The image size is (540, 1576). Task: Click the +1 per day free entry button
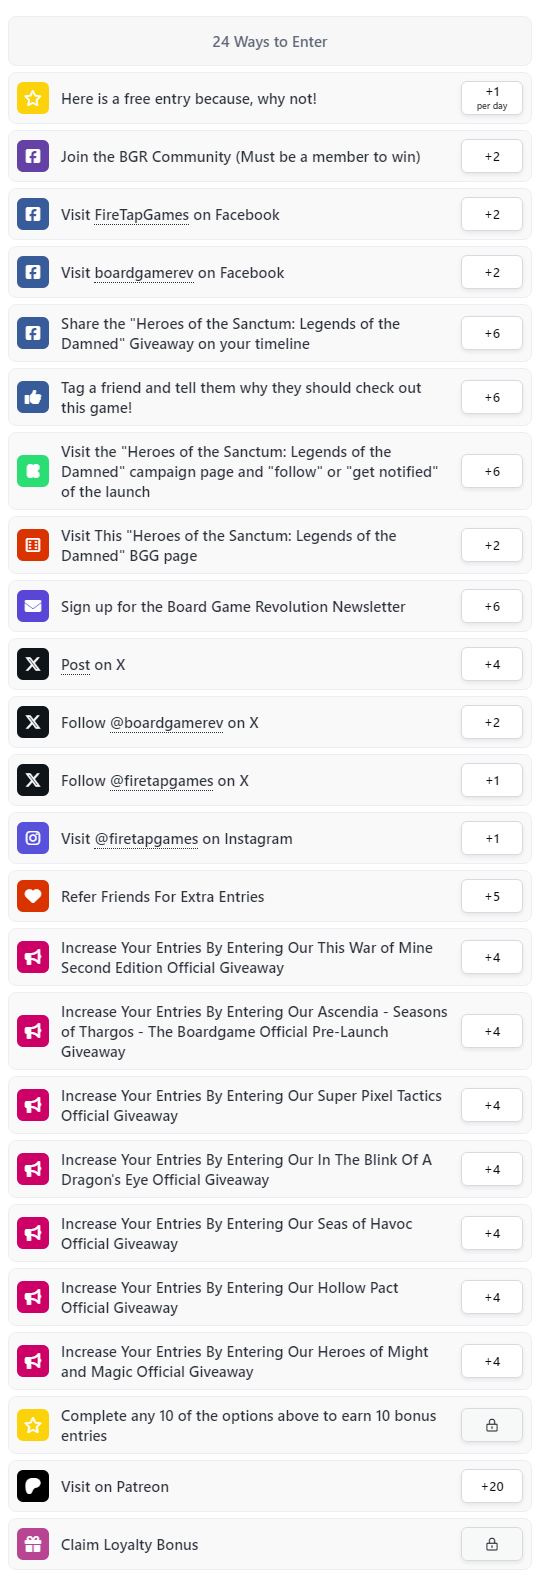(x=492, y=98)
